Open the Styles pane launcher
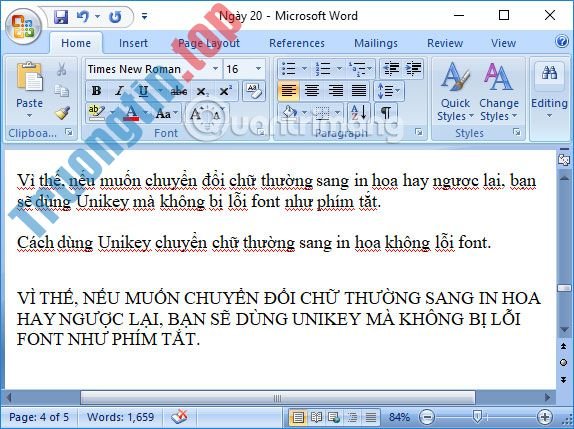The height and width of the screenshot is (429, 574). tap(517, 132)
